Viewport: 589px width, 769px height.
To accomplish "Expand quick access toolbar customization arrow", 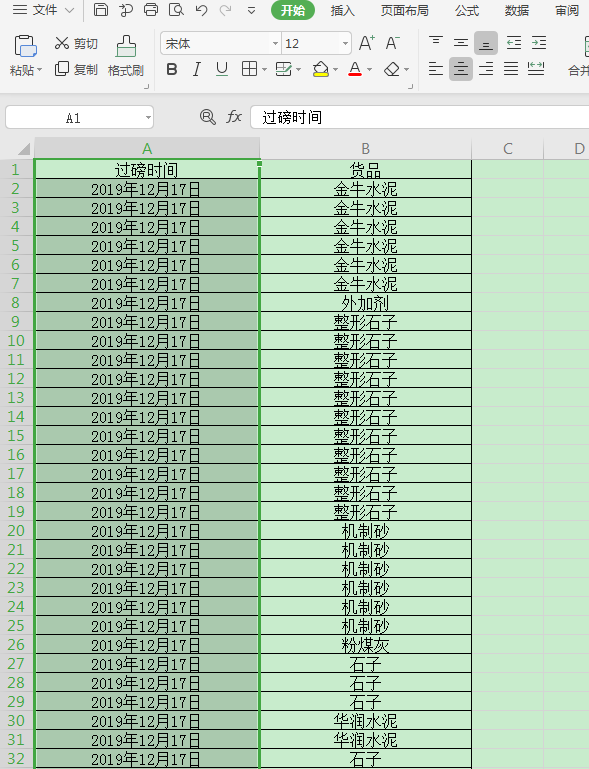I will click(x=251, y=10).
